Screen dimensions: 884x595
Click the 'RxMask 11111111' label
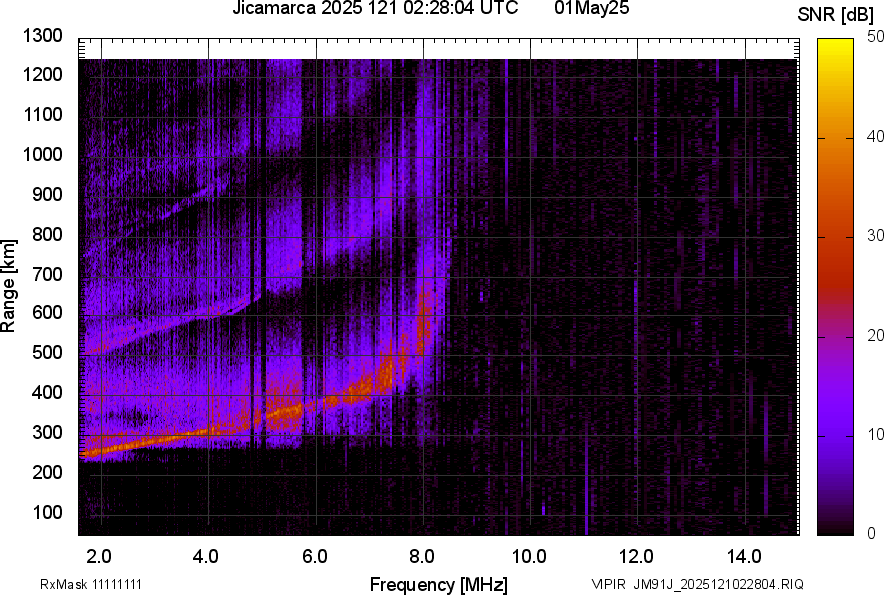coord(91,584)
